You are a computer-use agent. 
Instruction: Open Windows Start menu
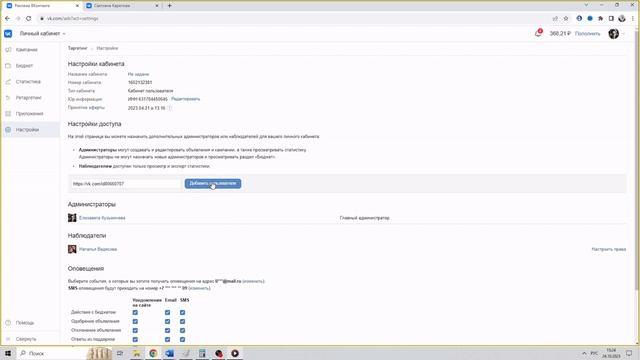(8, 353)
